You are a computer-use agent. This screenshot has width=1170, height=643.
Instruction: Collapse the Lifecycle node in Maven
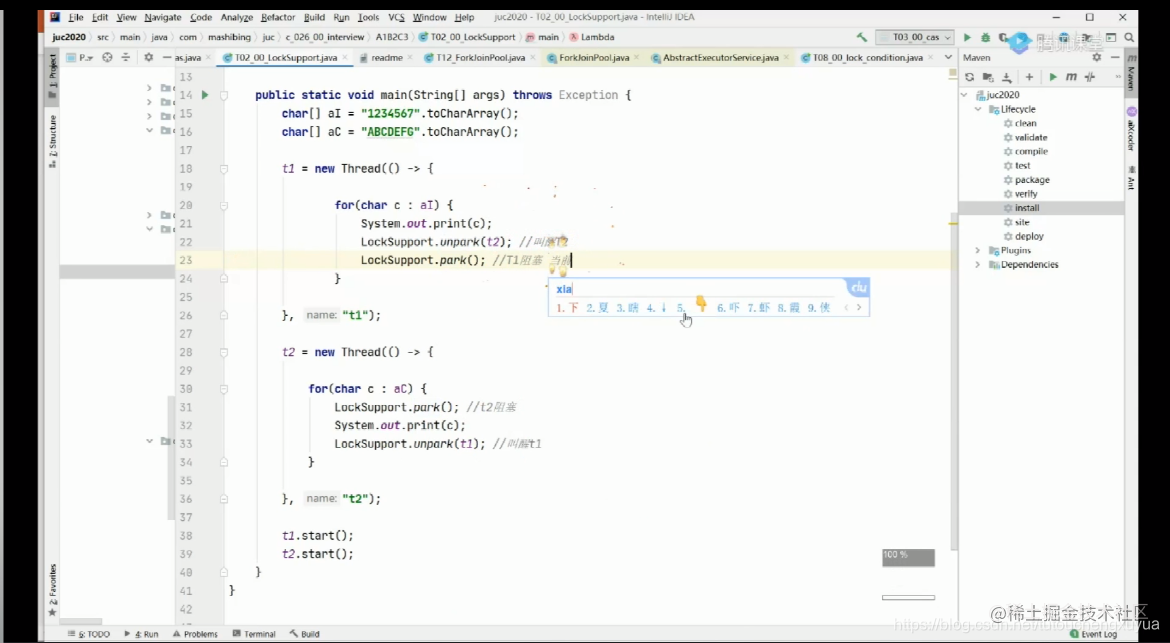click(977, 110)
